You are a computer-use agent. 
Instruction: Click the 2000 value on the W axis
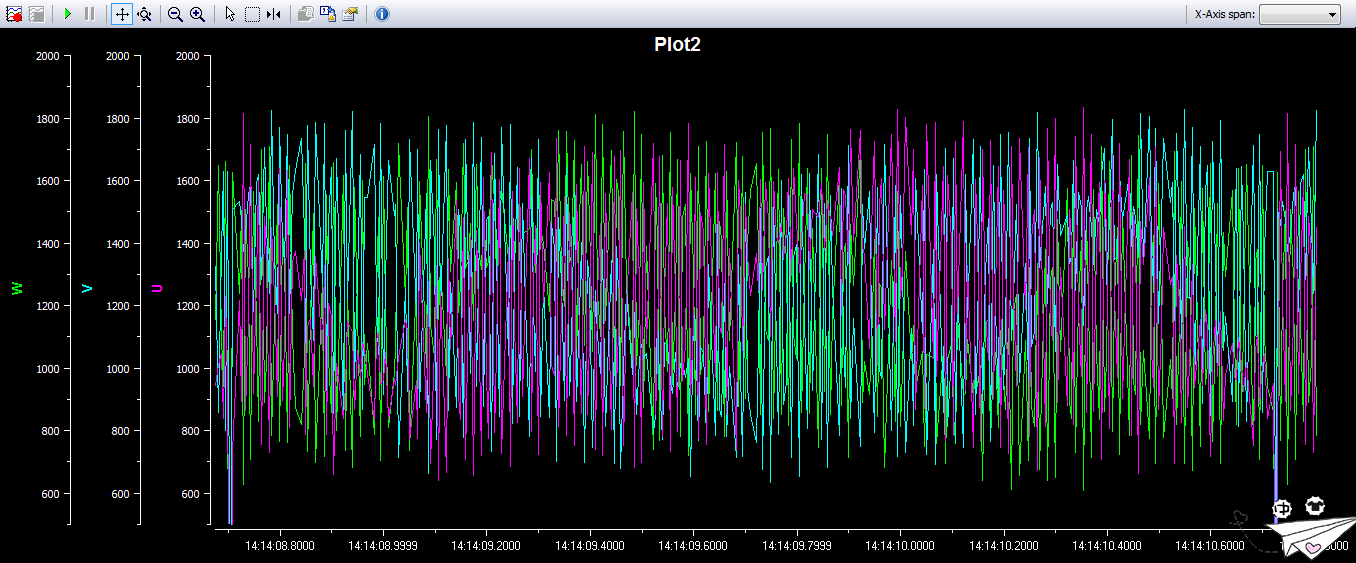point(46,56)
